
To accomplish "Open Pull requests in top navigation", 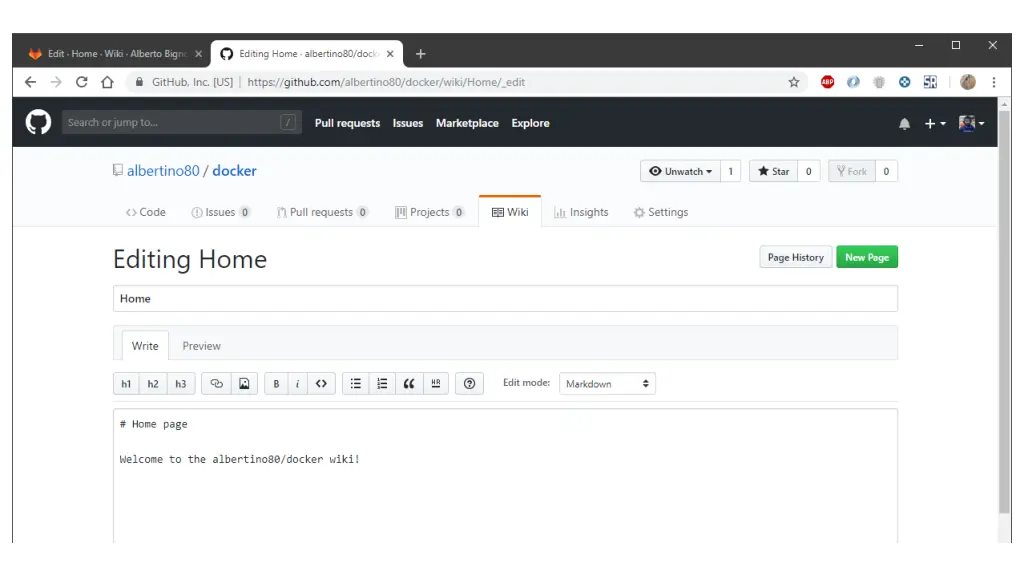I will point(347,123).
